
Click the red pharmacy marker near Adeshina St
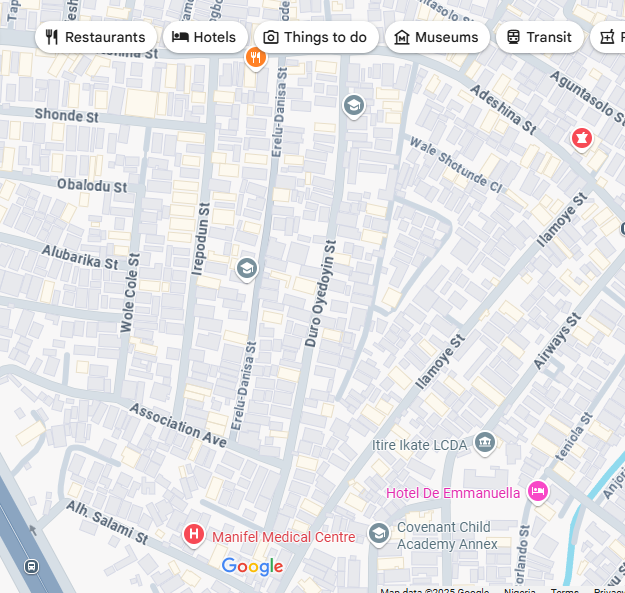[582, 139]
